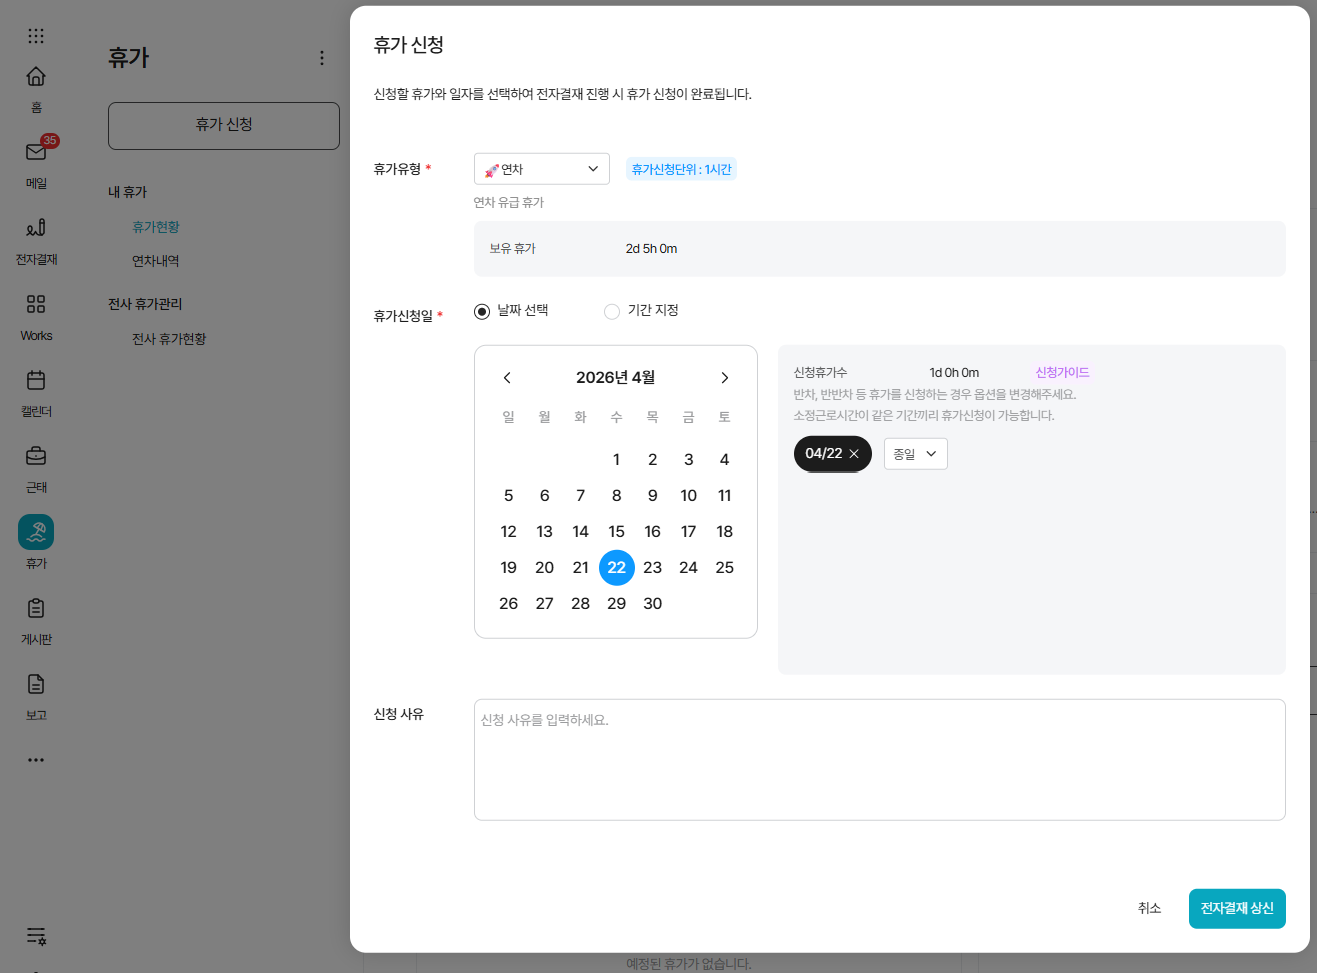Open the Home icon in sidebar

point(36,77)
